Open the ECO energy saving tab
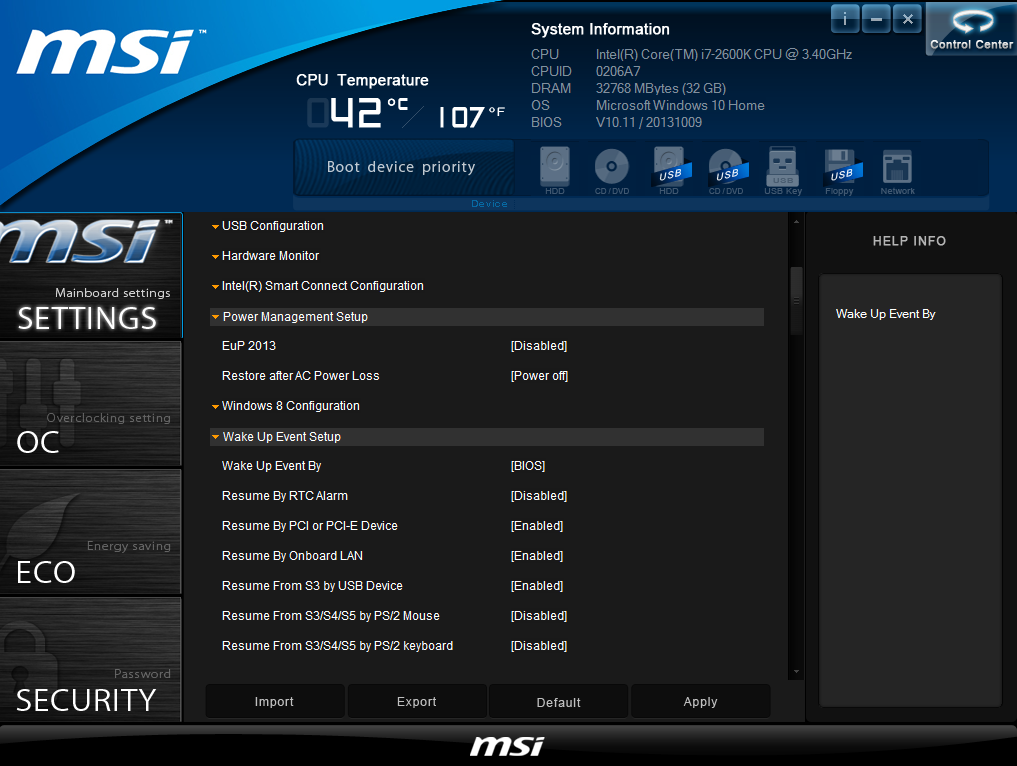The width and height of the screenshot is (1017, 766). pyautogui.click(x=91, y=532)
